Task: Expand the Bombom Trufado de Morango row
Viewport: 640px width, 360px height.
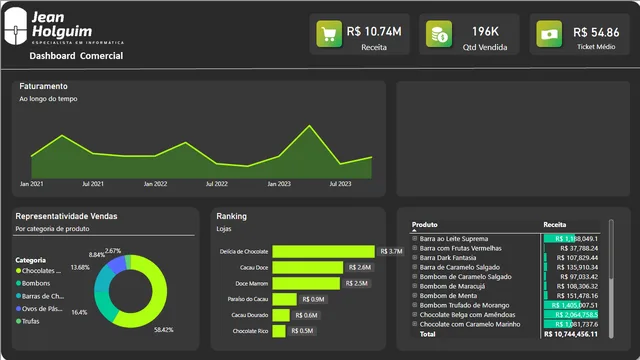Action: pos(415,305)
